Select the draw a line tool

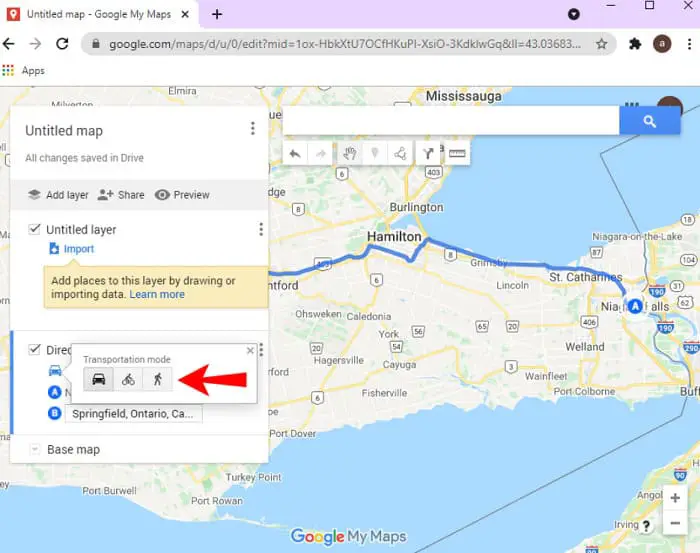pyautogui.click(x=400, y=154)
